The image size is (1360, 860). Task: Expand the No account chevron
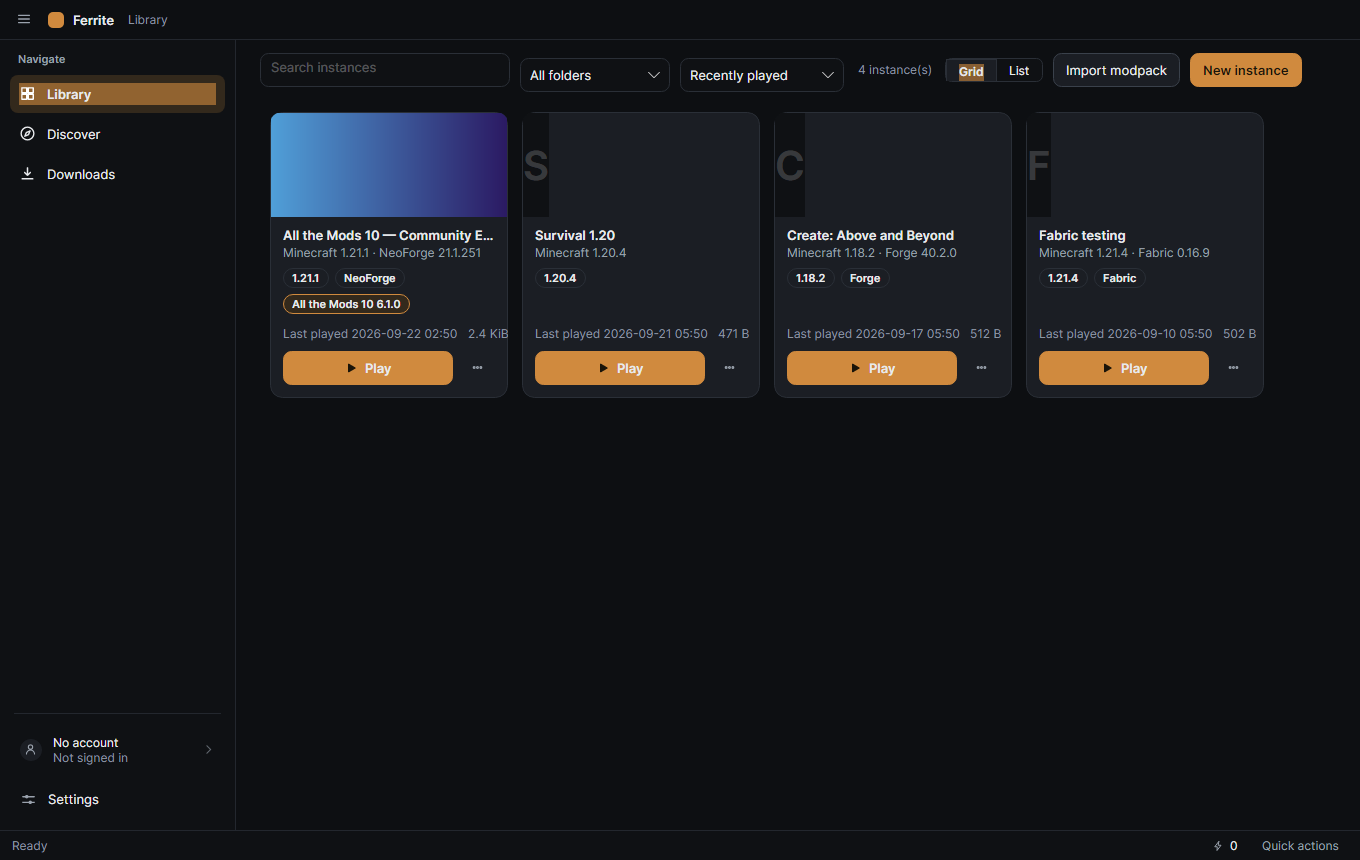point(208,749)
